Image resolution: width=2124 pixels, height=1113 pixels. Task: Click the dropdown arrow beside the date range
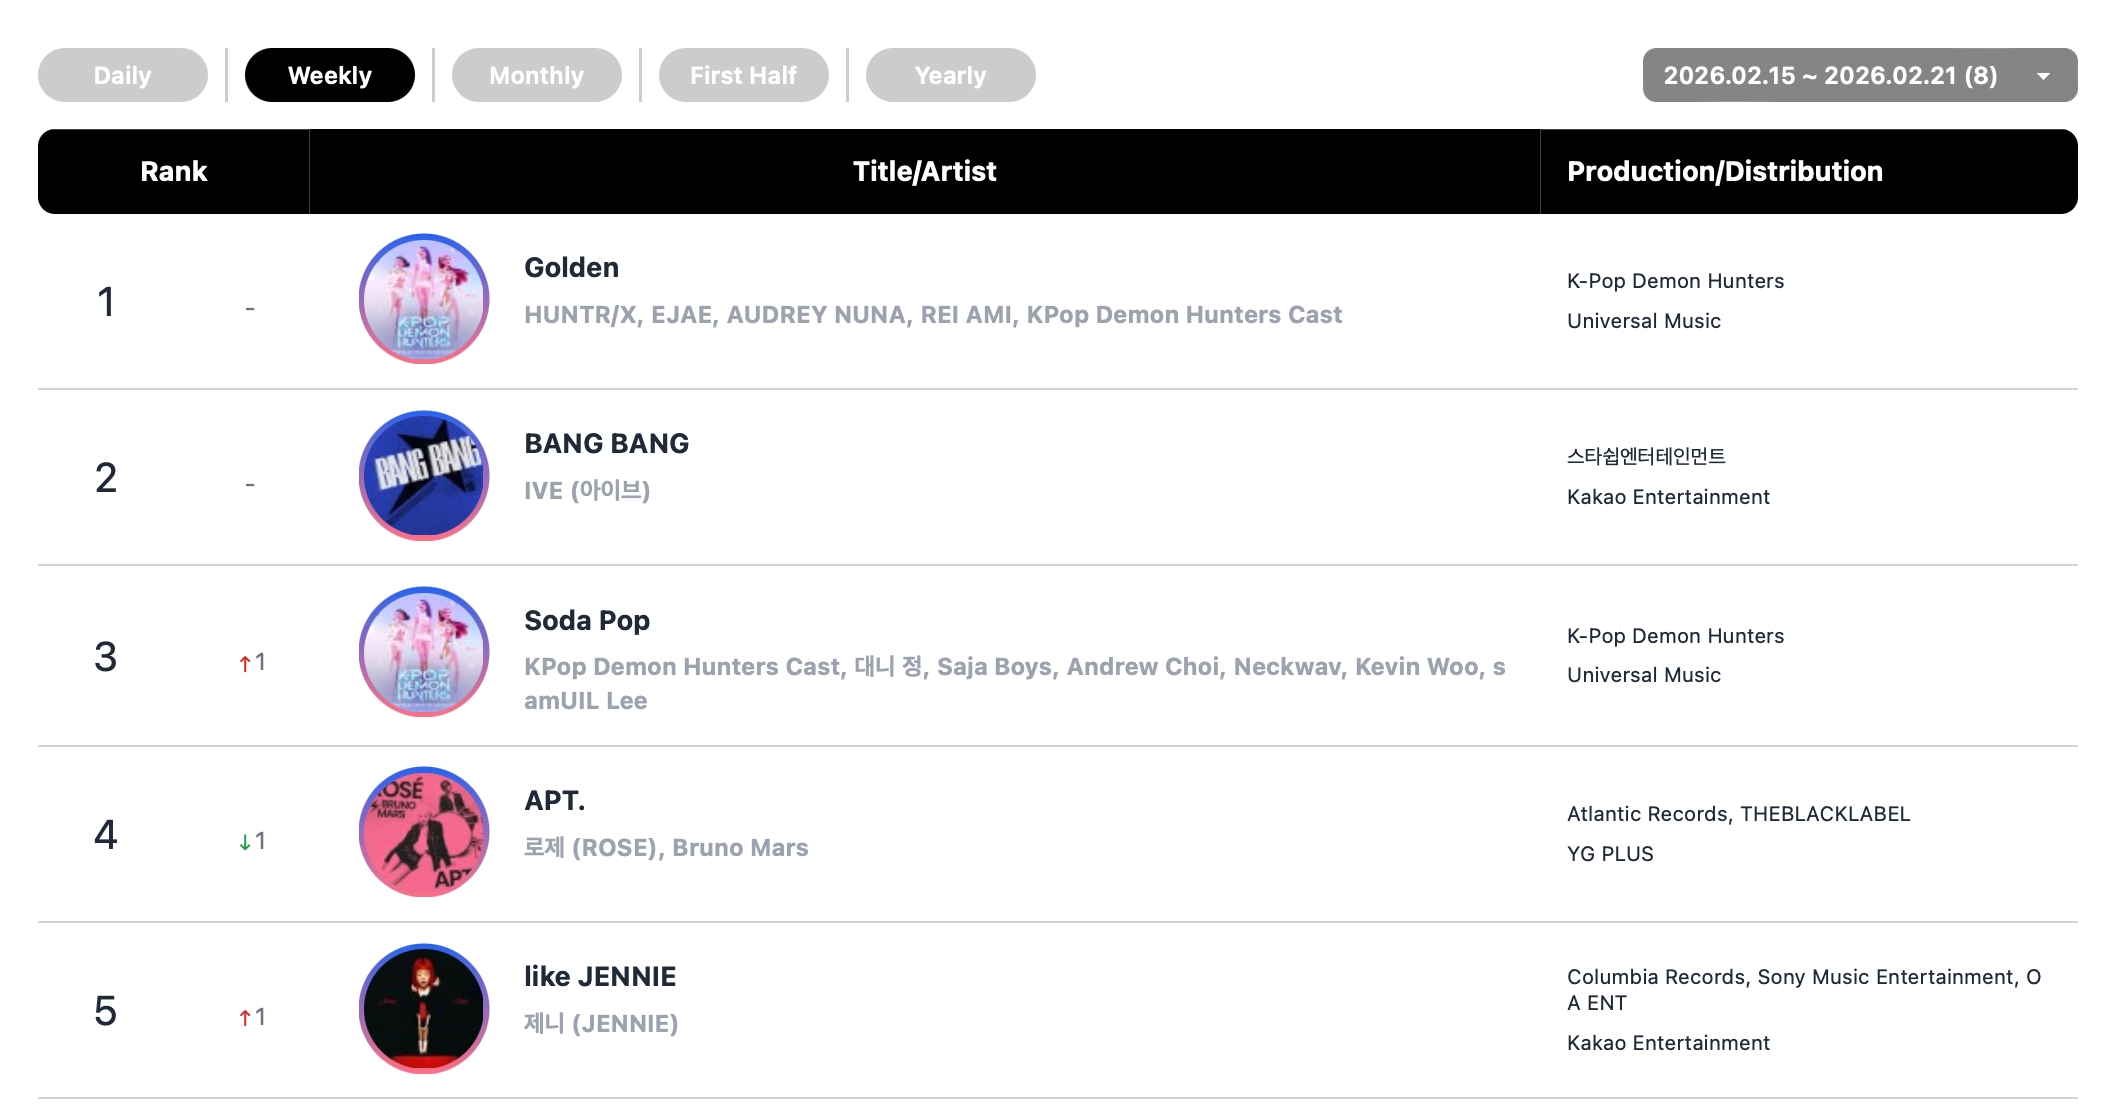(2044, 76)
